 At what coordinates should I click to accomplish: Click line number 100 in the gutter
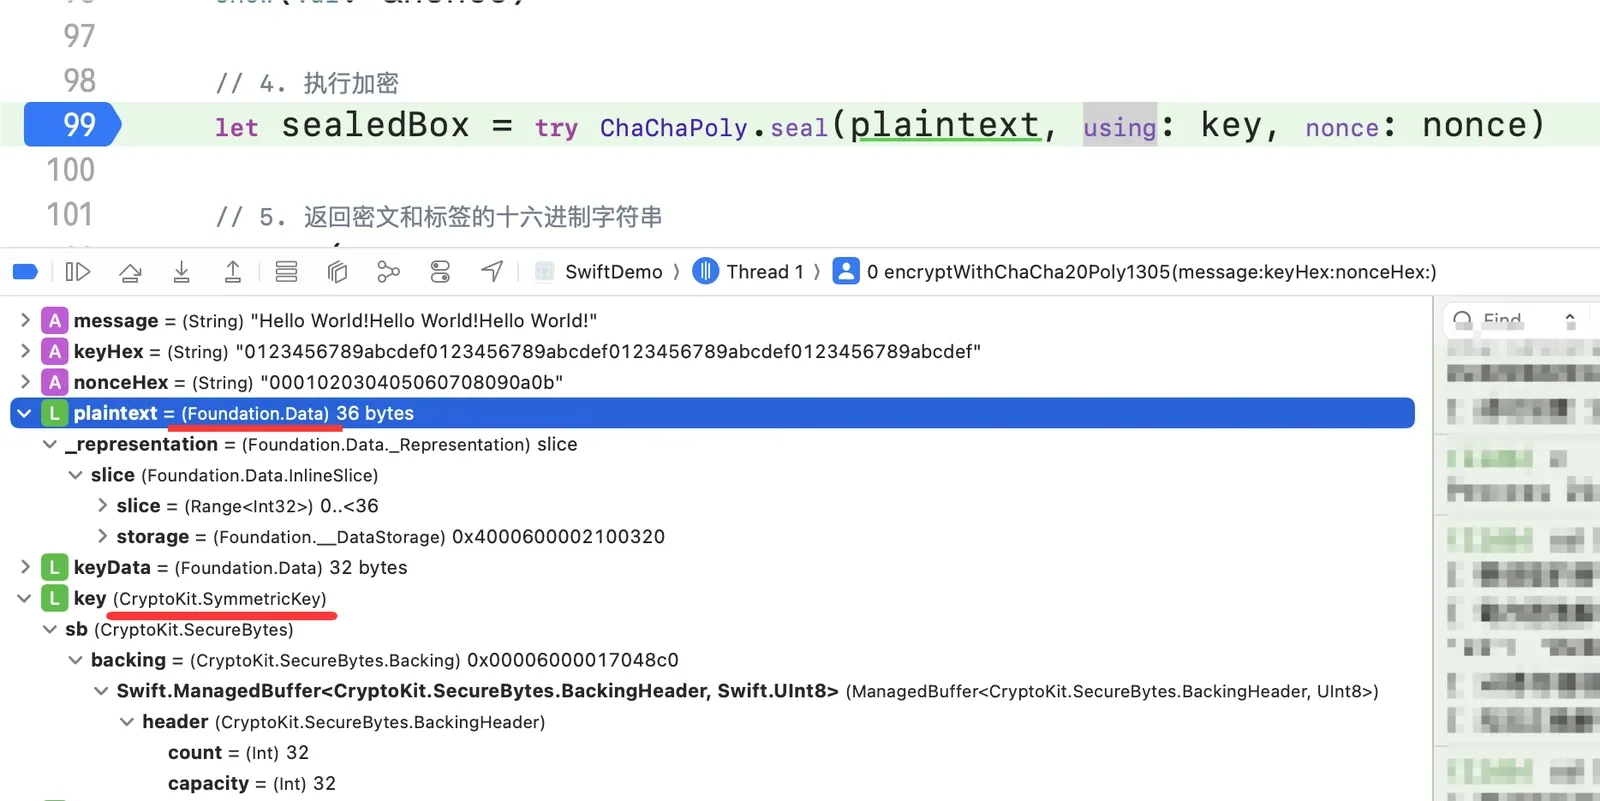coord(71,170)
